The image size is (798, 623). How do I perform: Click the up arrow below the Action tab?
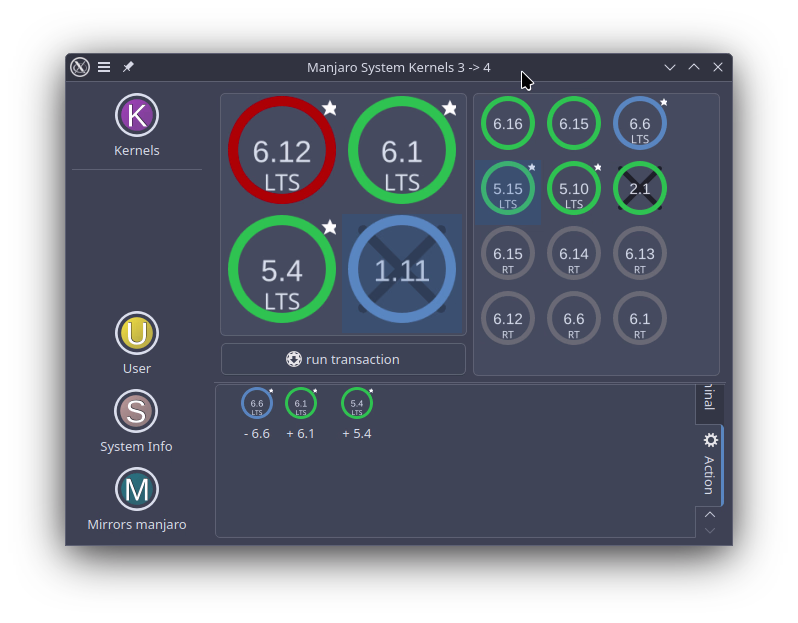click(710, 515)
